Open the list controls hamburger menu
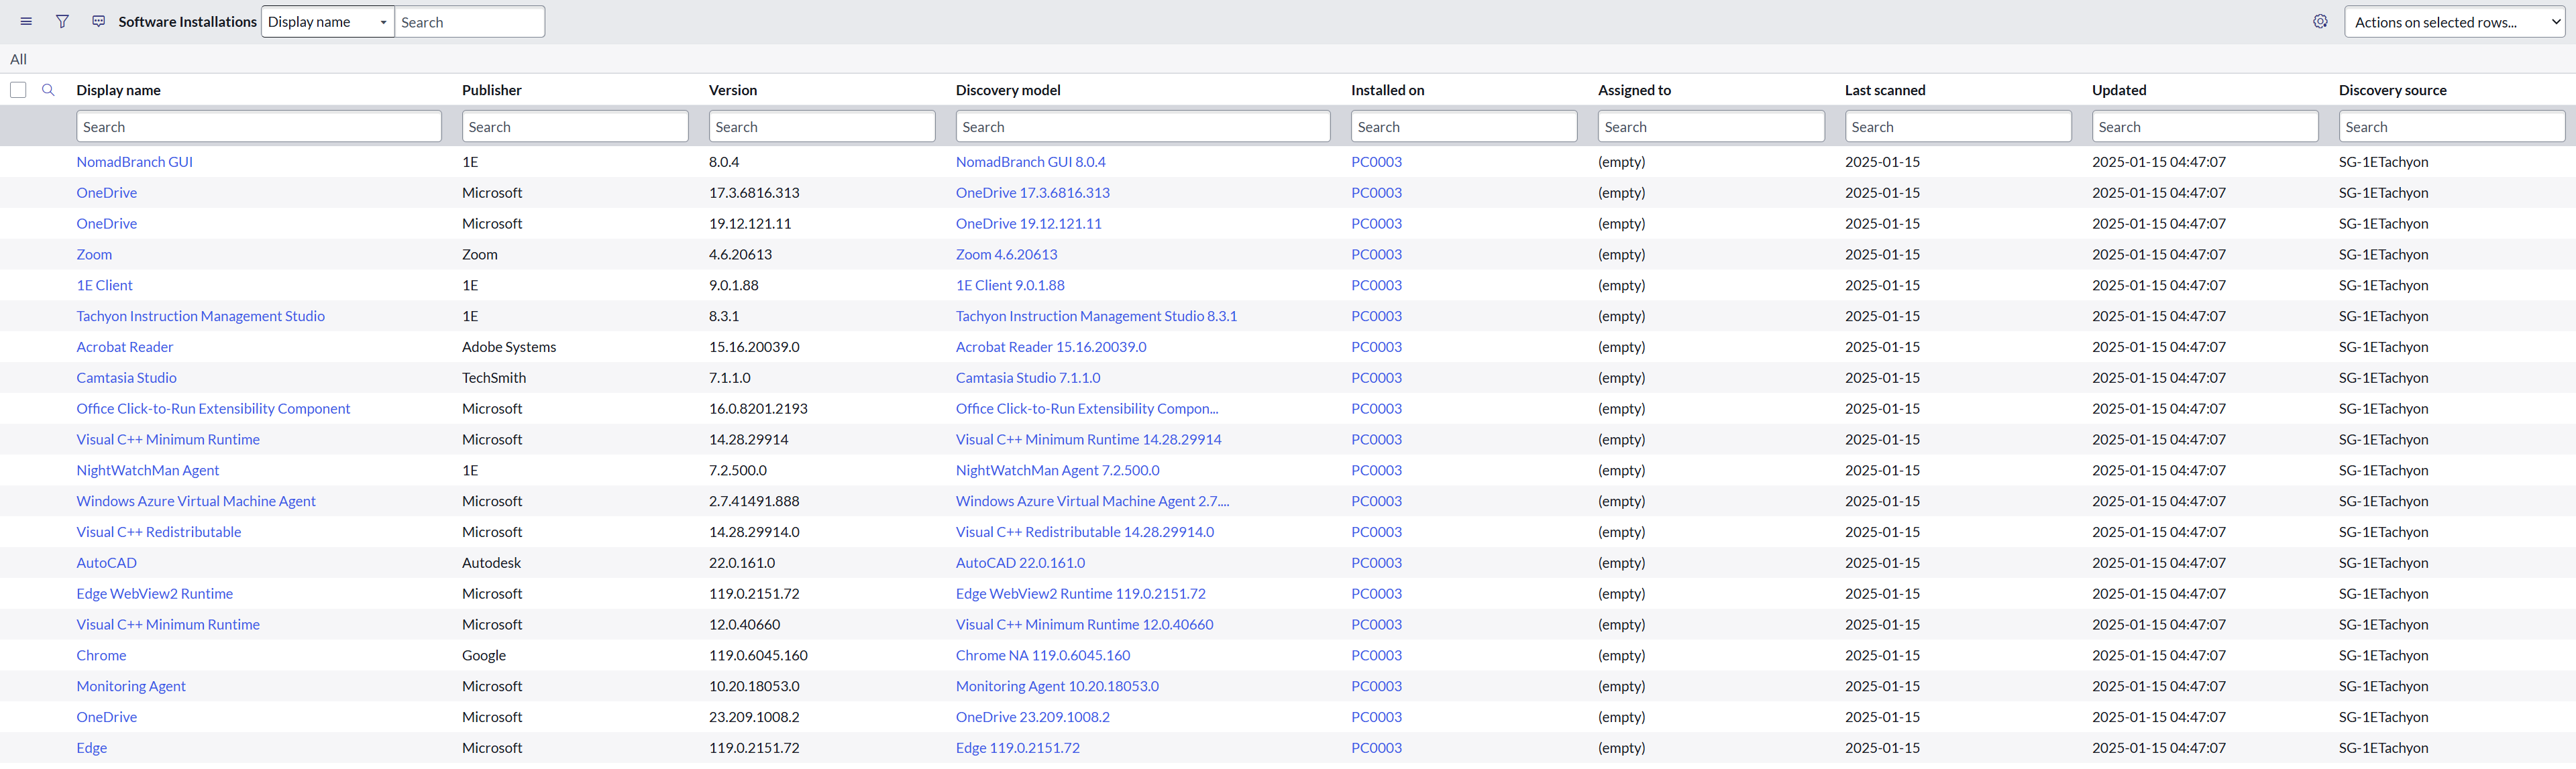 (26, 22)
